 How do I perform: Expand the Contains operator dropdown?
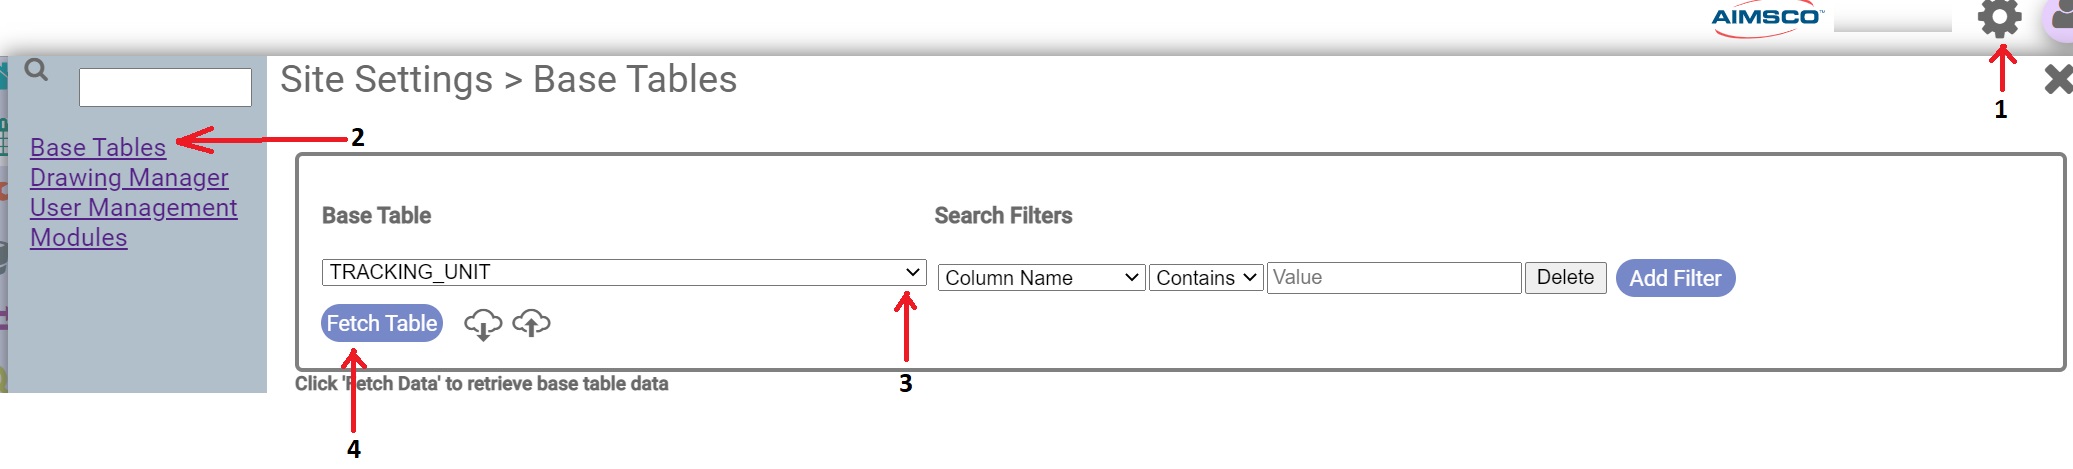pyautogui.click(x=1206, y=278)
